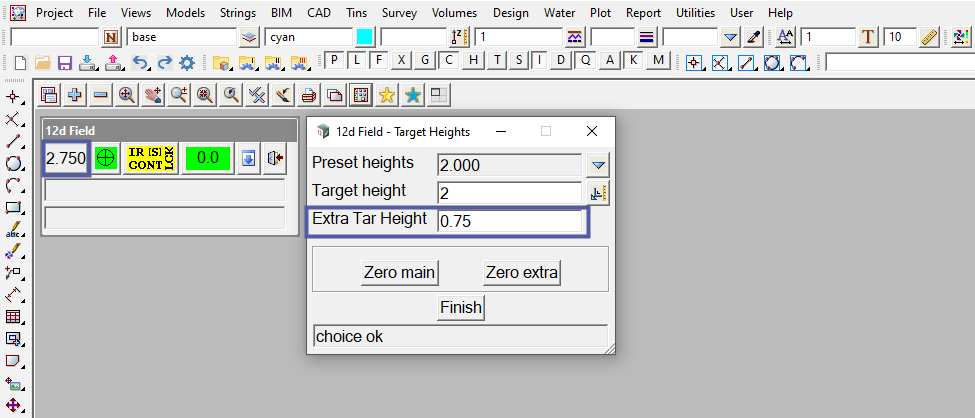Image resolution: width=975 pixels, height=418 pixels.
Task: Click the yellow IR CONT status icon
Action: coord(151,158)
